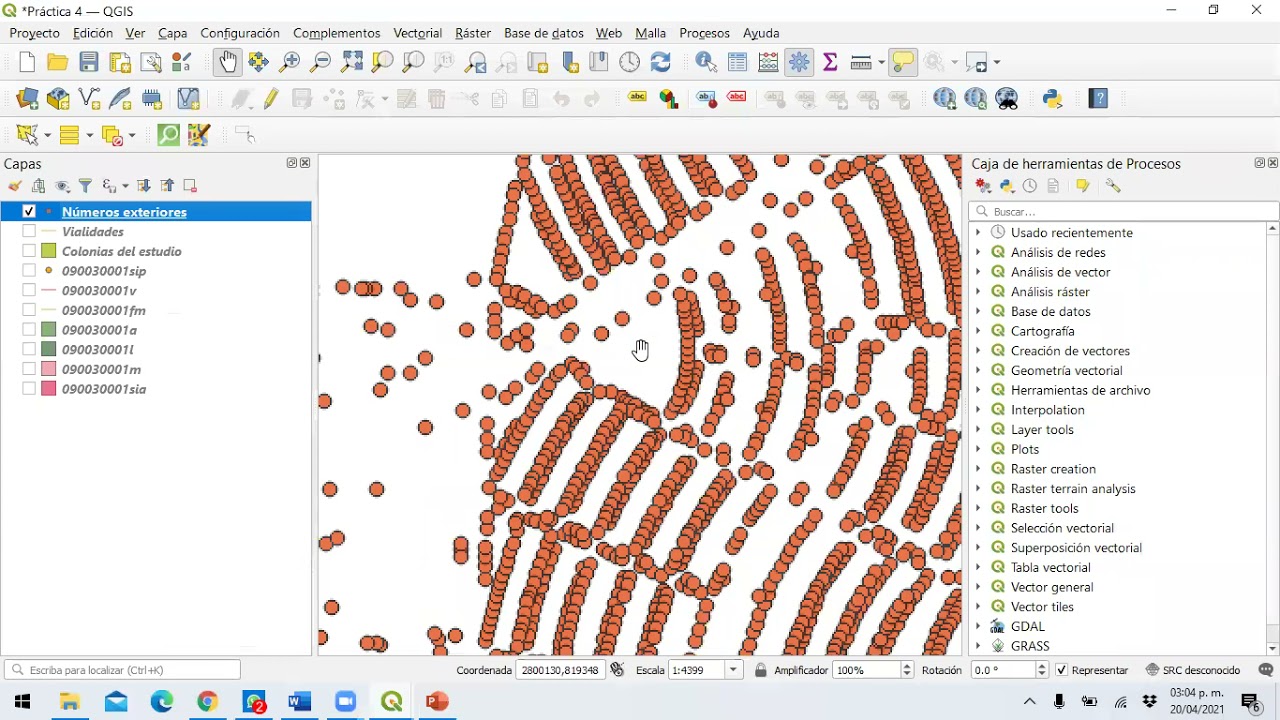
Task: Open the Python console icon
Action: coord(1052,98)
